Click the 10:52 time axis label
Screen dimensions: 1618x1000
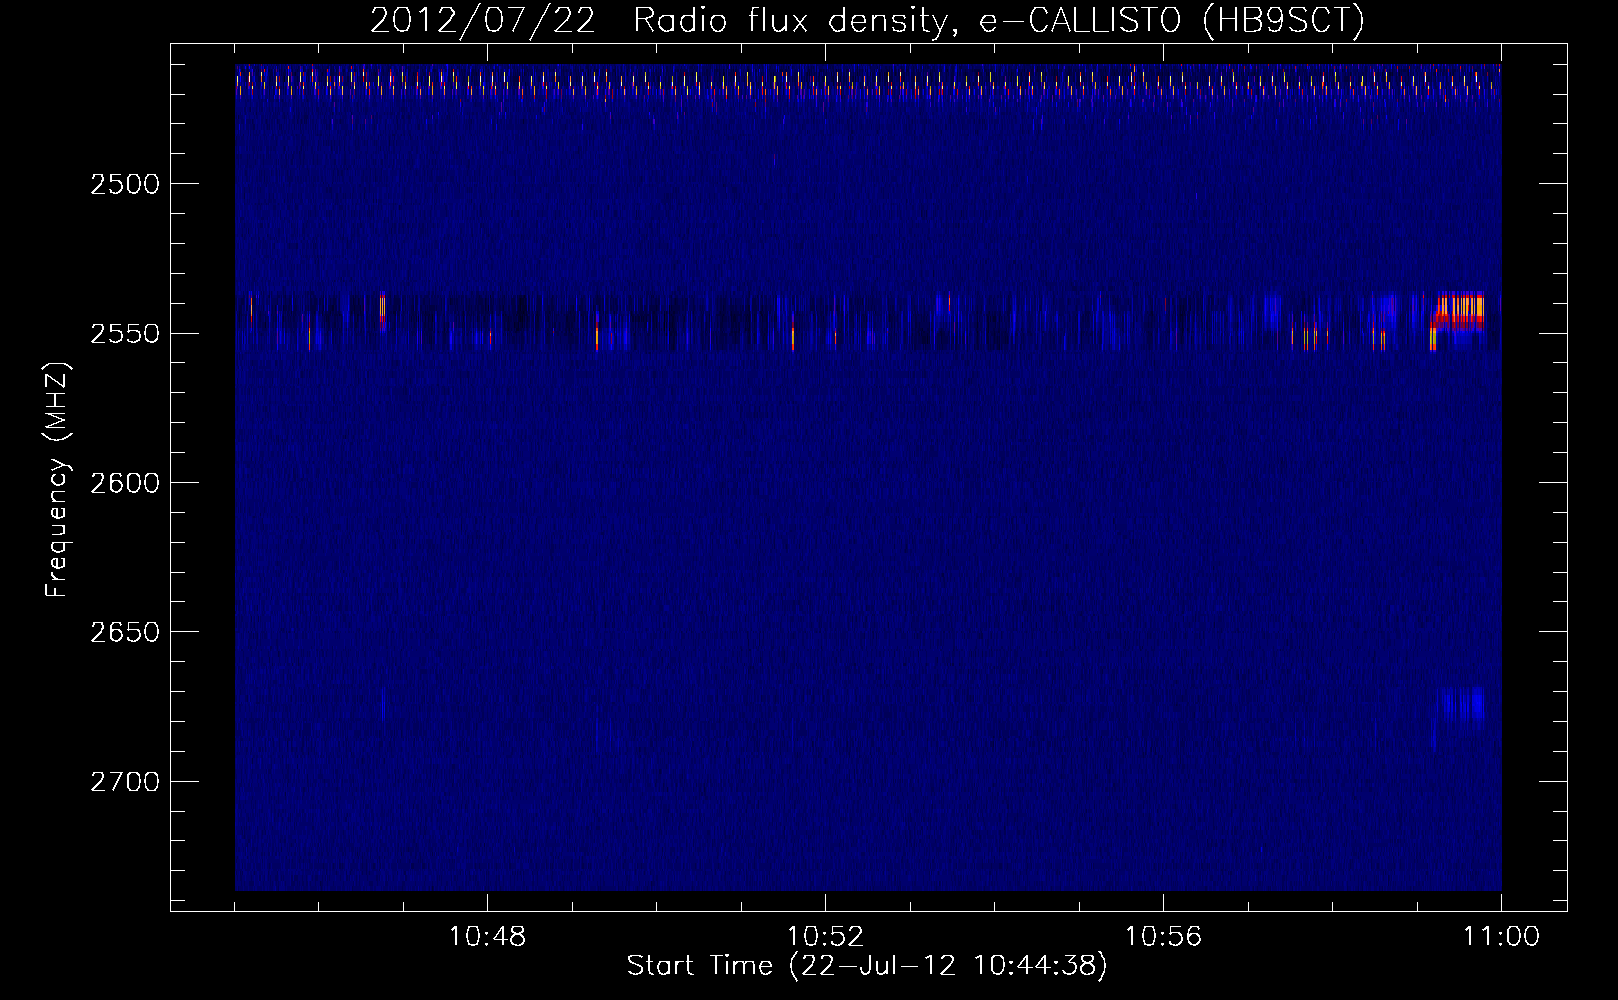825,937
